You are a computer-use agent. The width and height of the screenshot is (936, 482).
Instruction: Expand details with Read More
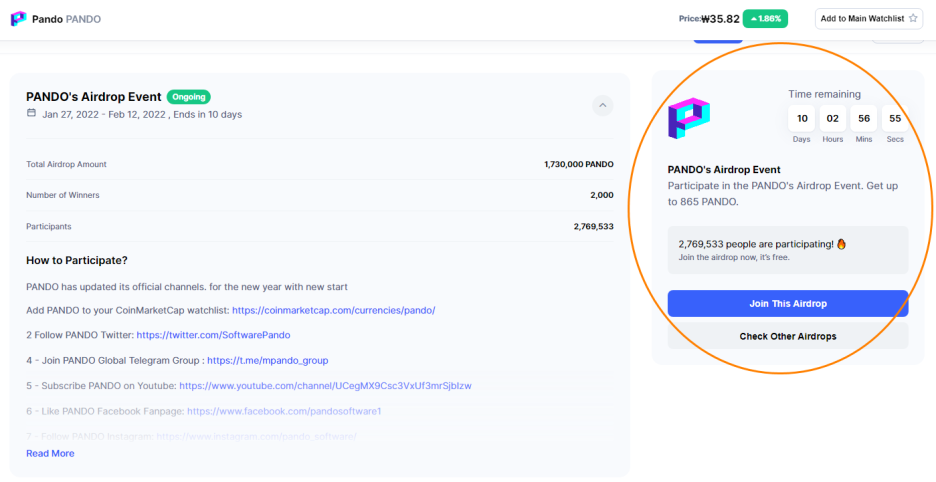click(50, 453)
